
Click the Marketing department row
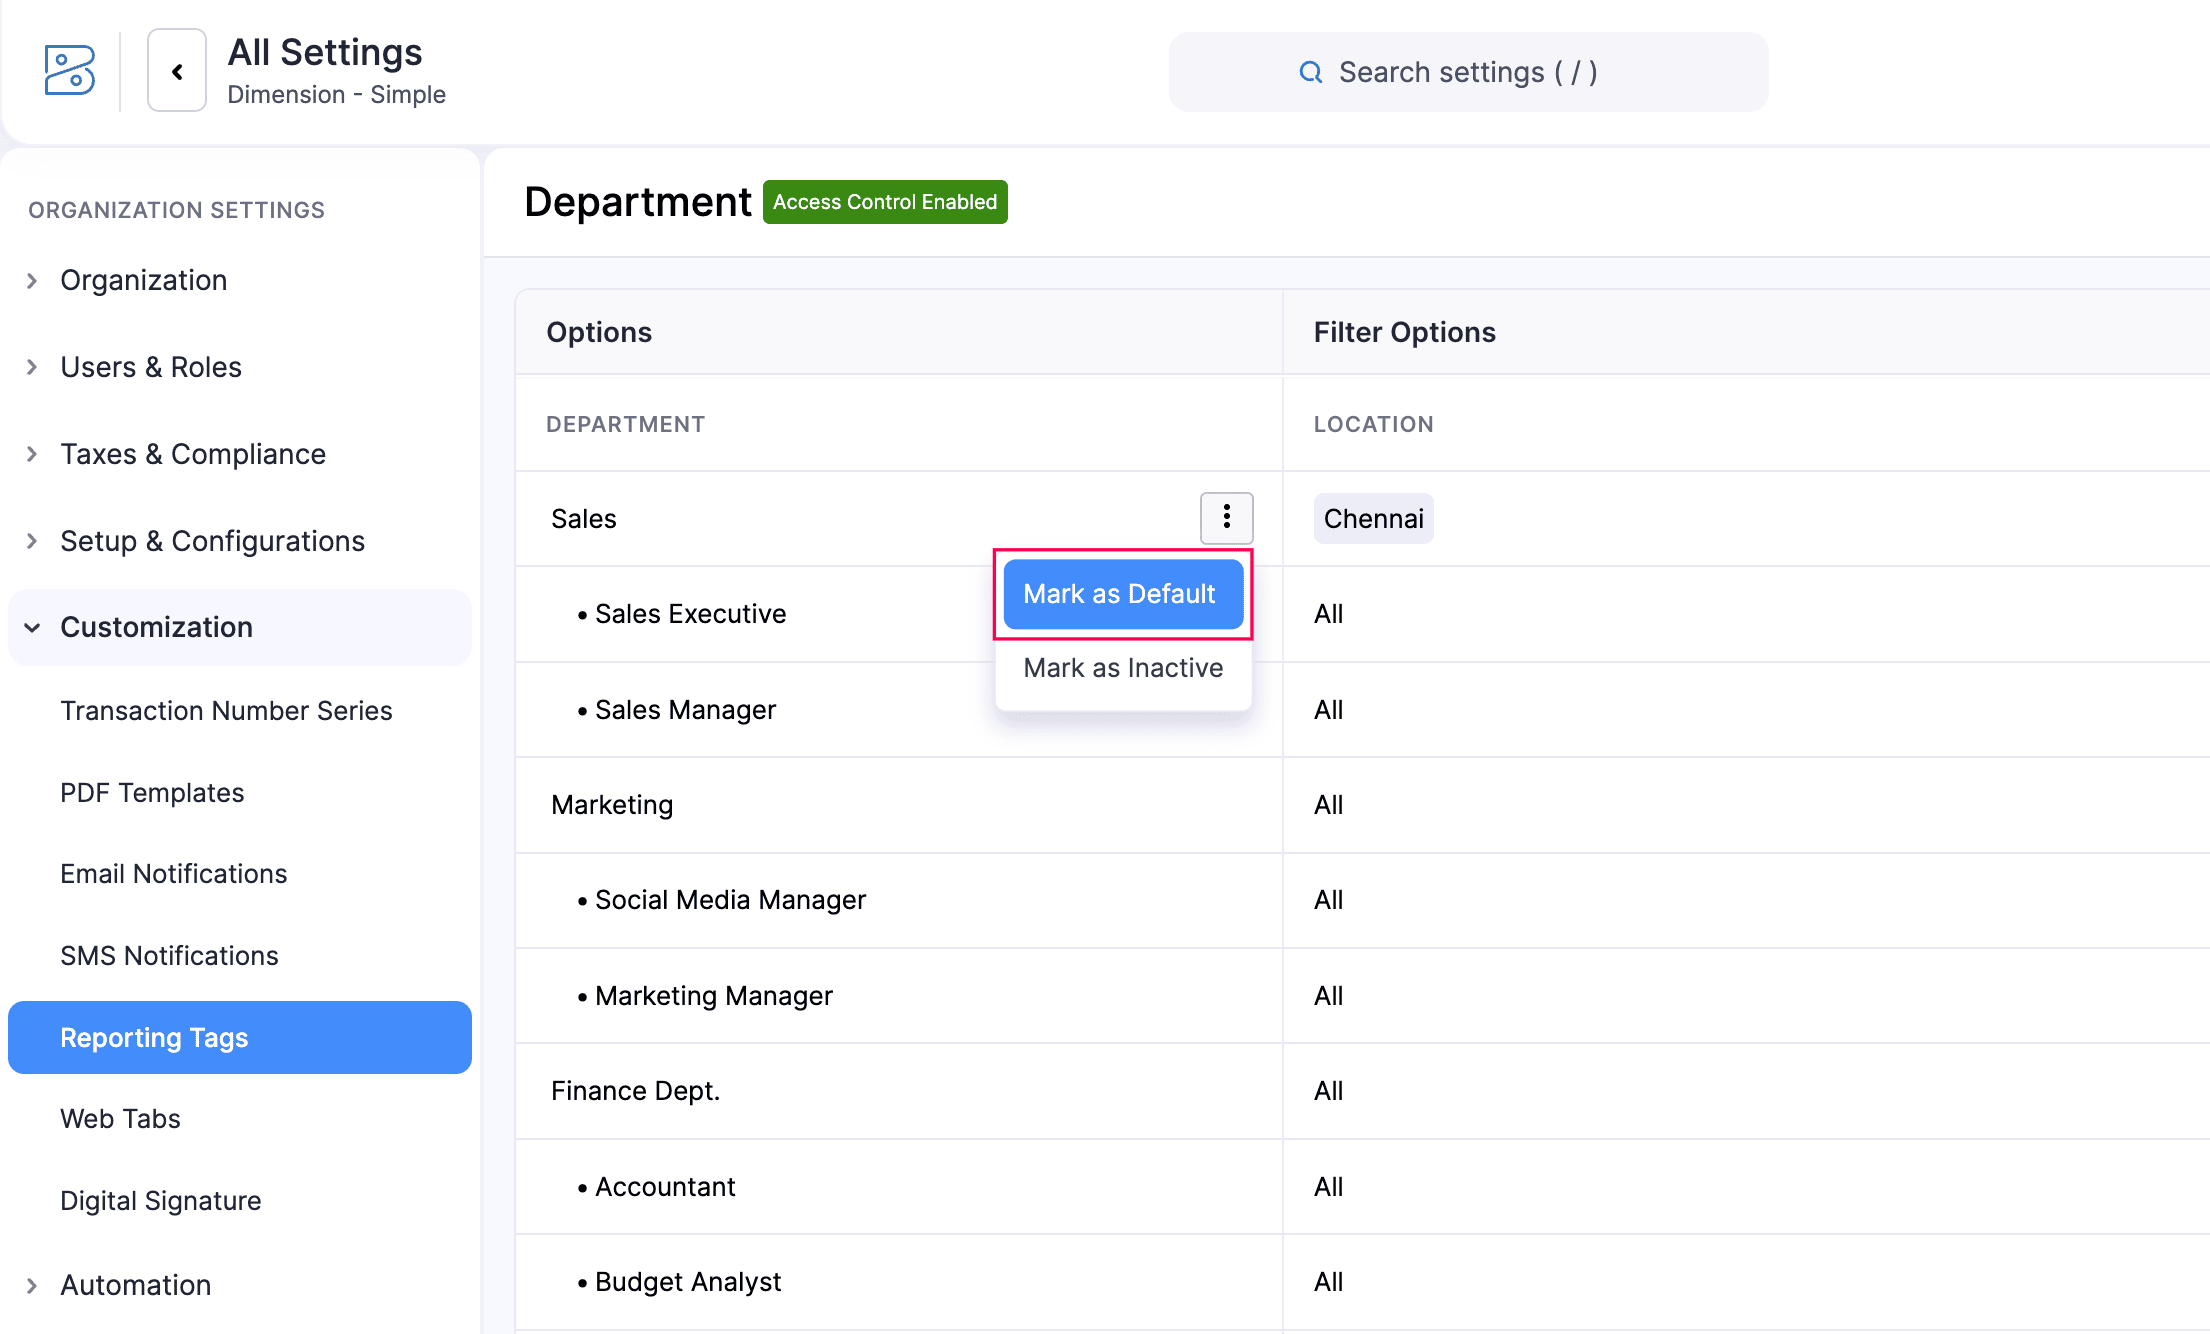pos(612,805)
